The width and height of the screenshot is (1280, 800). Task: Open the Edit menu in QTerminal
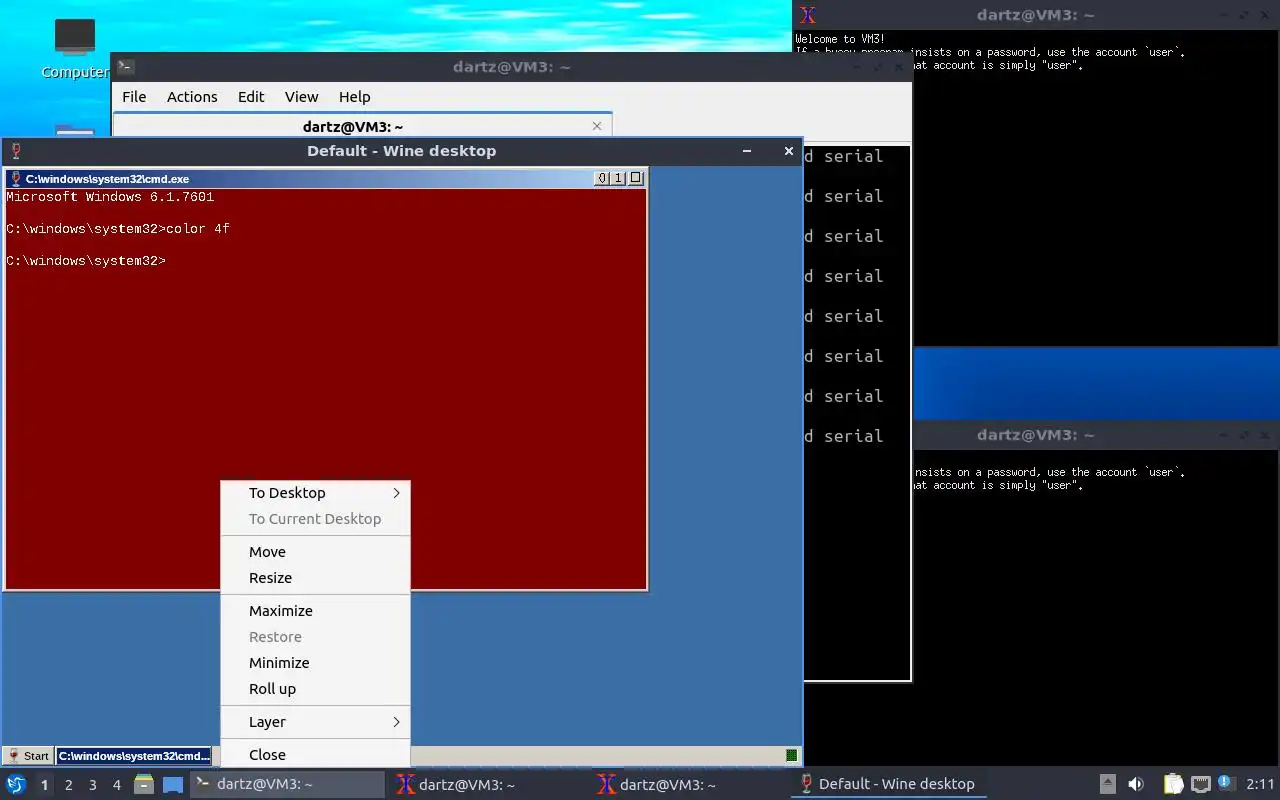pyautogui.click(x=251, y=97)
